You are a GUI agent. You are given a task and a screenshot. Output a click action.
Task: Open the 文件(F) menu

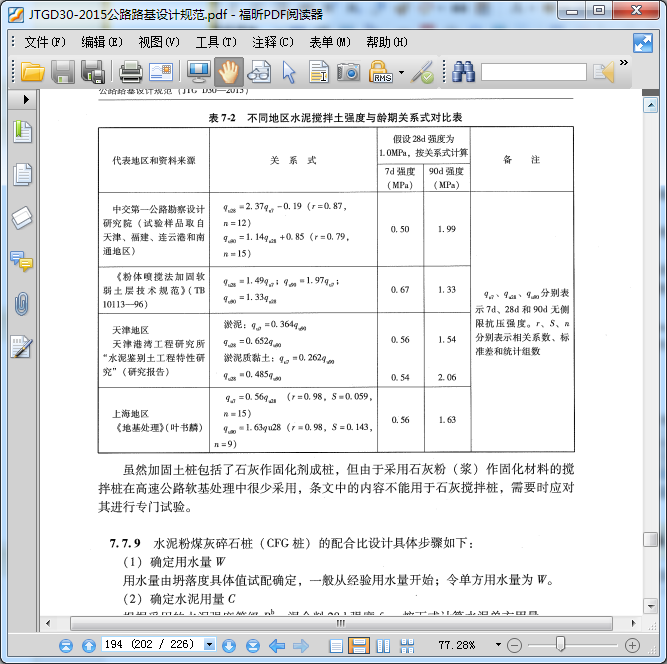(45, 42)
